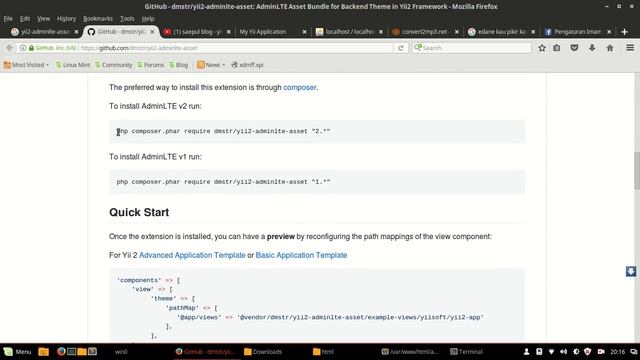
Task: Follow the composer link
Action: point(300,87)
